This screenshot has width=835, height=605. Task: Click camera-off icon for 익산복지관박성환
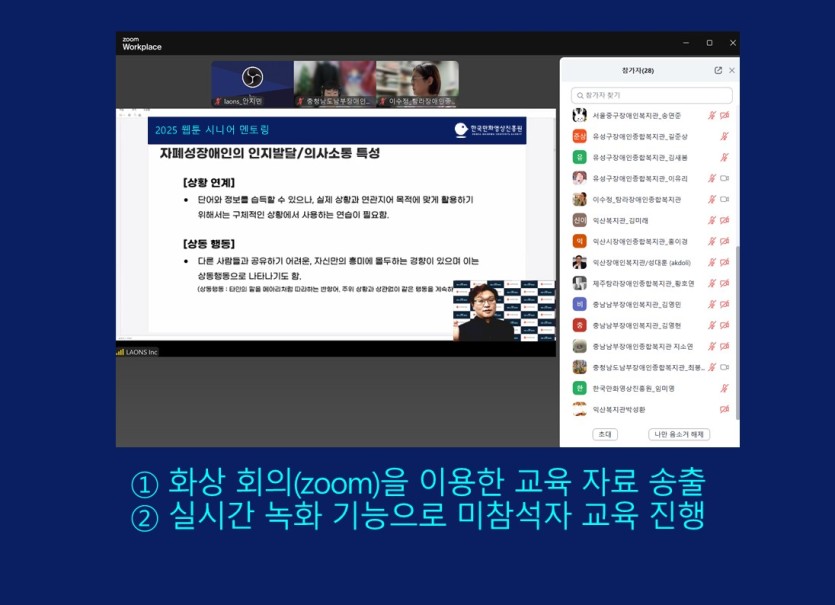725,409
